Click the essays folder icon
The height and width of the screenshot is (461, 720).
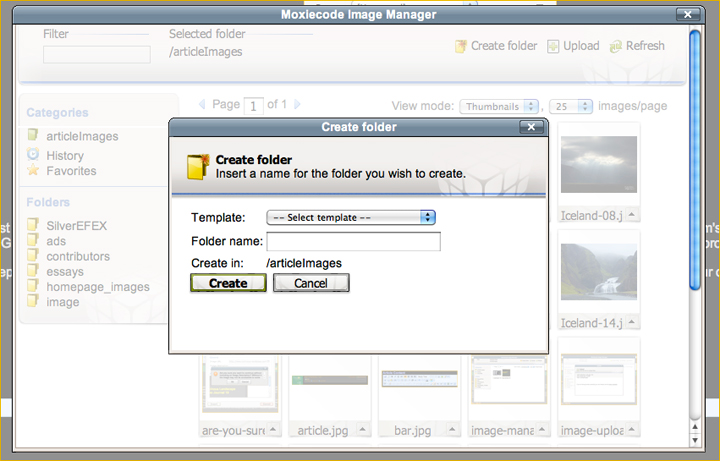click(x=33, y=270)
